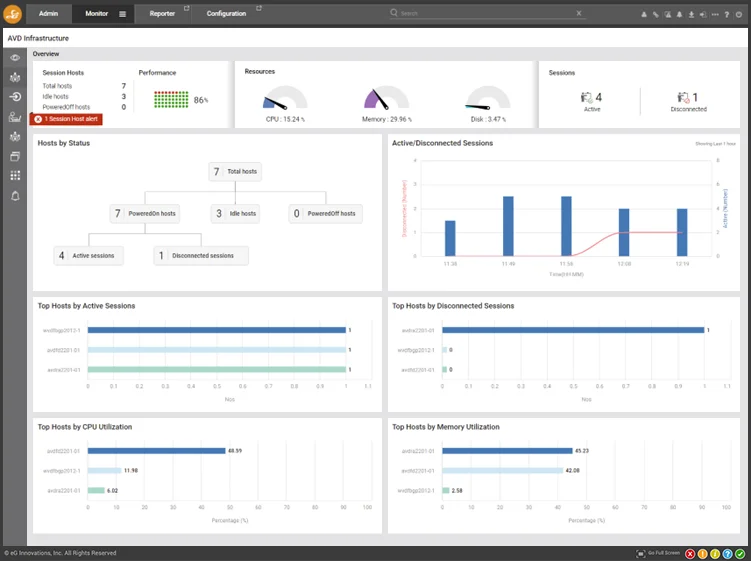Viewport: 751px width, 561px height.
Task: Click the Disk gauge in Resources
Action: (x=488, y=98)
